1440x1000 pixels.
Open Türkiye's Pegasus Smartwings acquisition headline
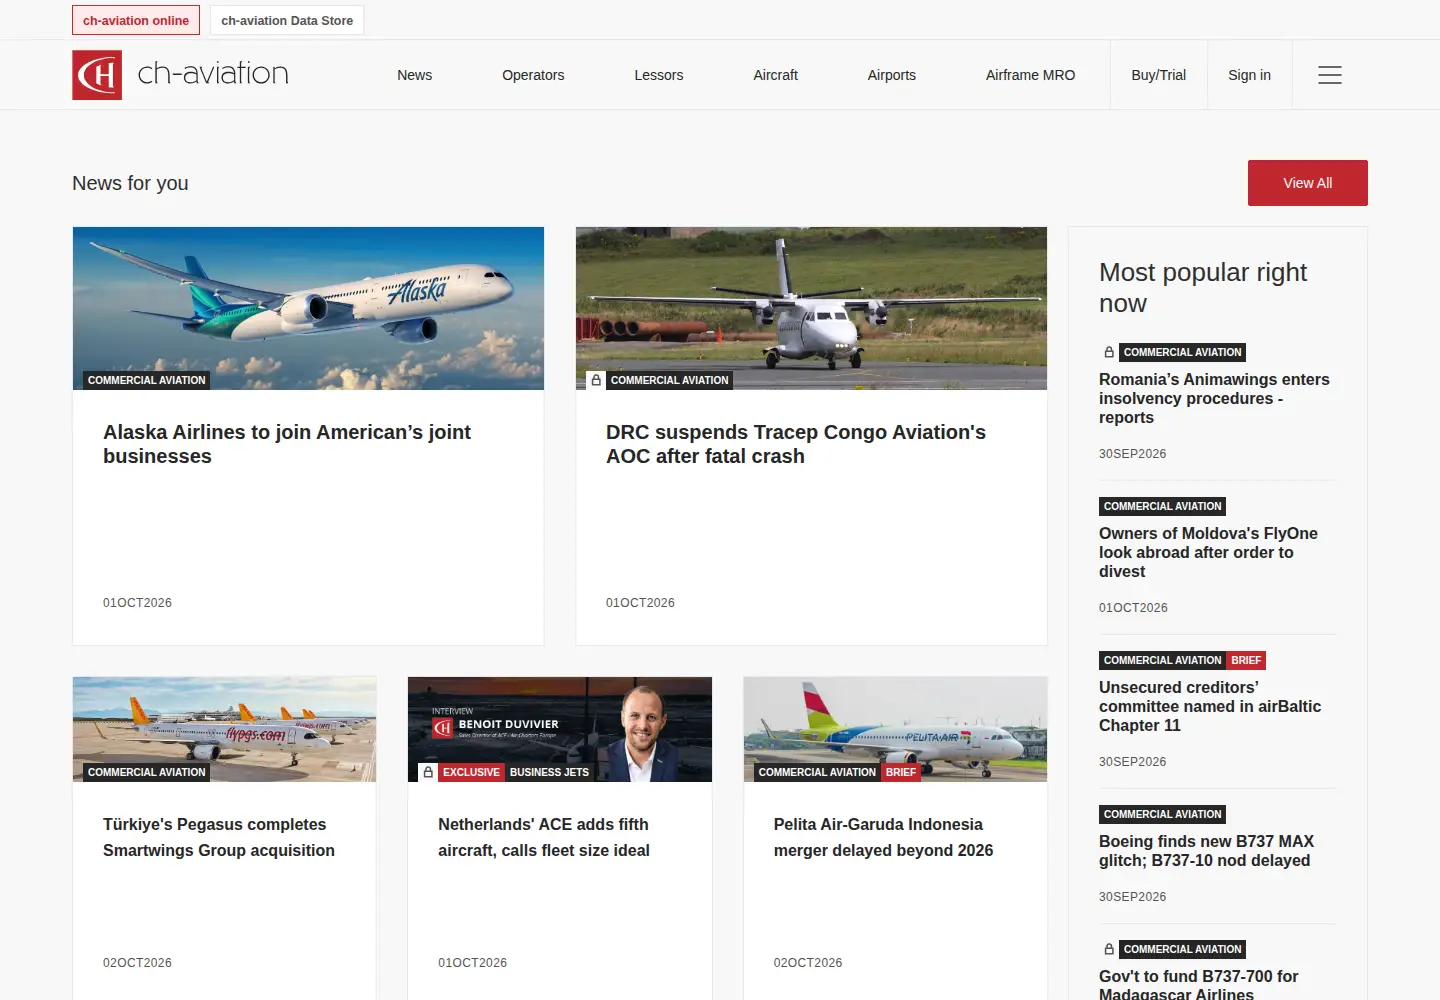coord(219,837)
